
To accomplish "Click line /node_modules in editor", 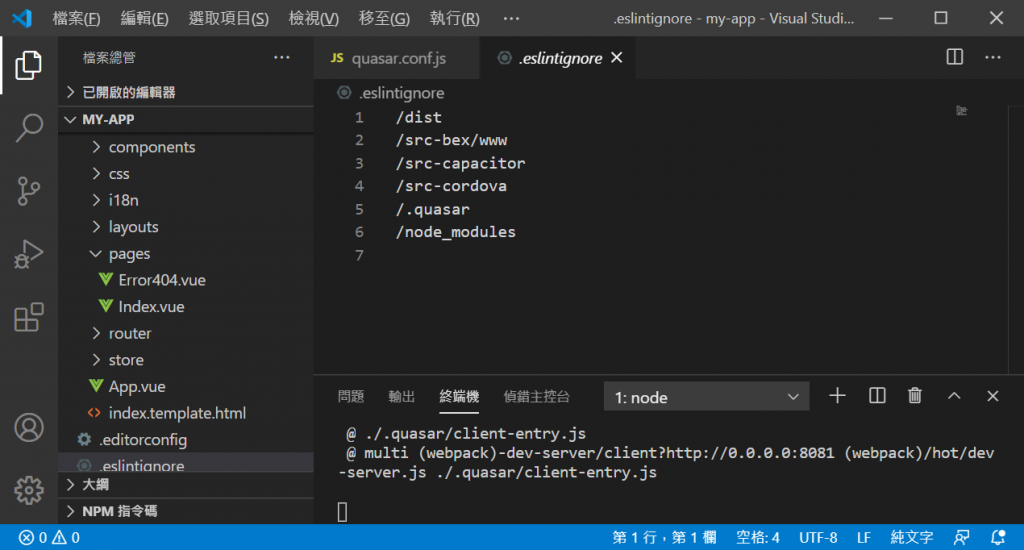I will click(455, 232).
